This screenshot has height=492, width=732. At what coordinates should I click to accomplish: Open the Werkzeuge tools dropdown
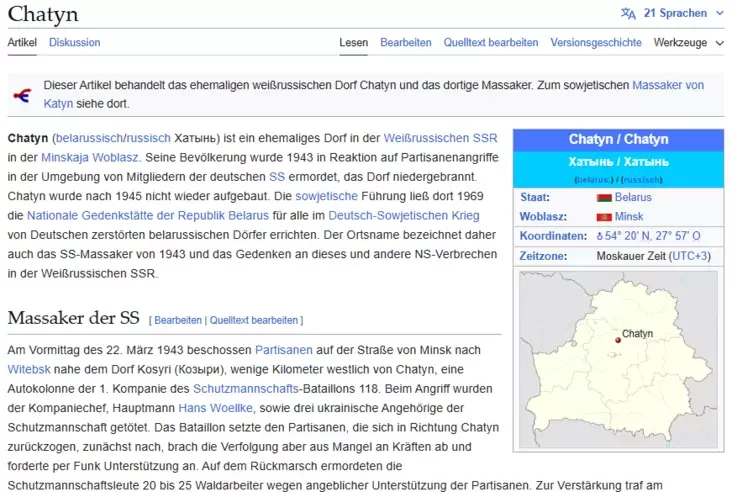(686, 43)
